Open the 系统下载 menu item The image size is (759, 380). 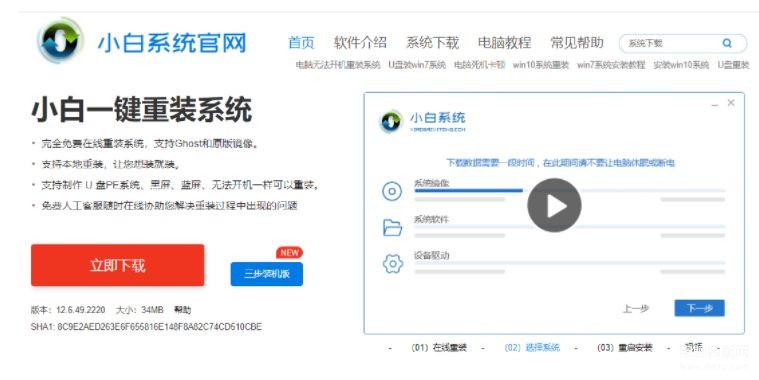(x=432, y=43)
